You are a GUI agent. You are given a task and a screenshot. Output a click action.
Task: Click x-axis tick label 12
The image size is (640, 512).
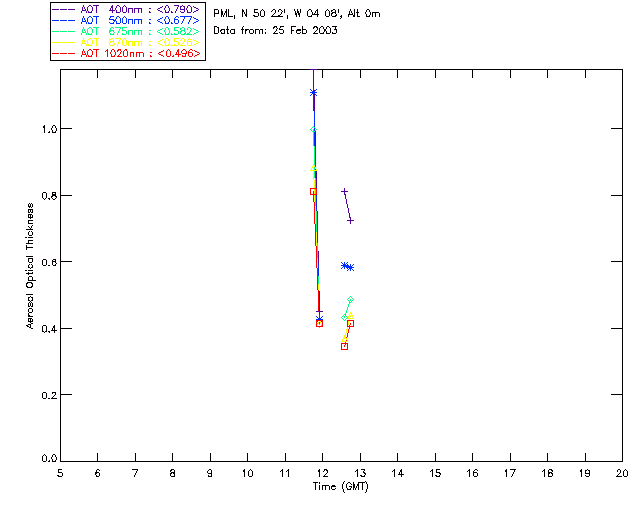(322, 473)
